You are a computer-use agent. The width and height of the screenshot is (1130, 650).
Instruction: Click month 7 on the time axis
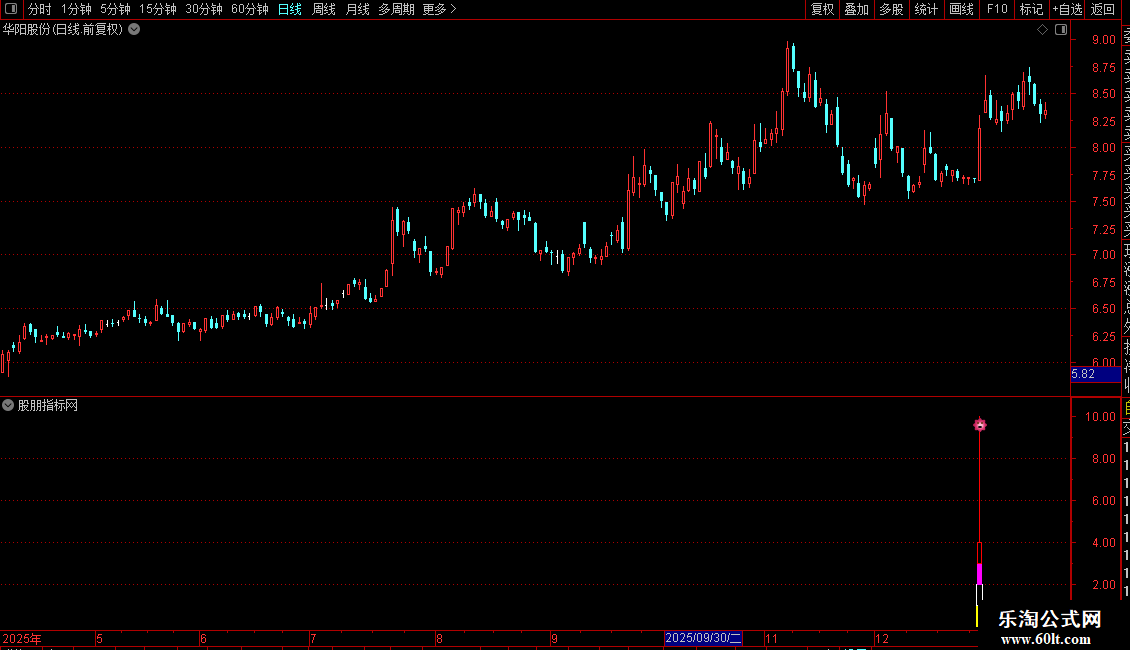coord(313,638)
